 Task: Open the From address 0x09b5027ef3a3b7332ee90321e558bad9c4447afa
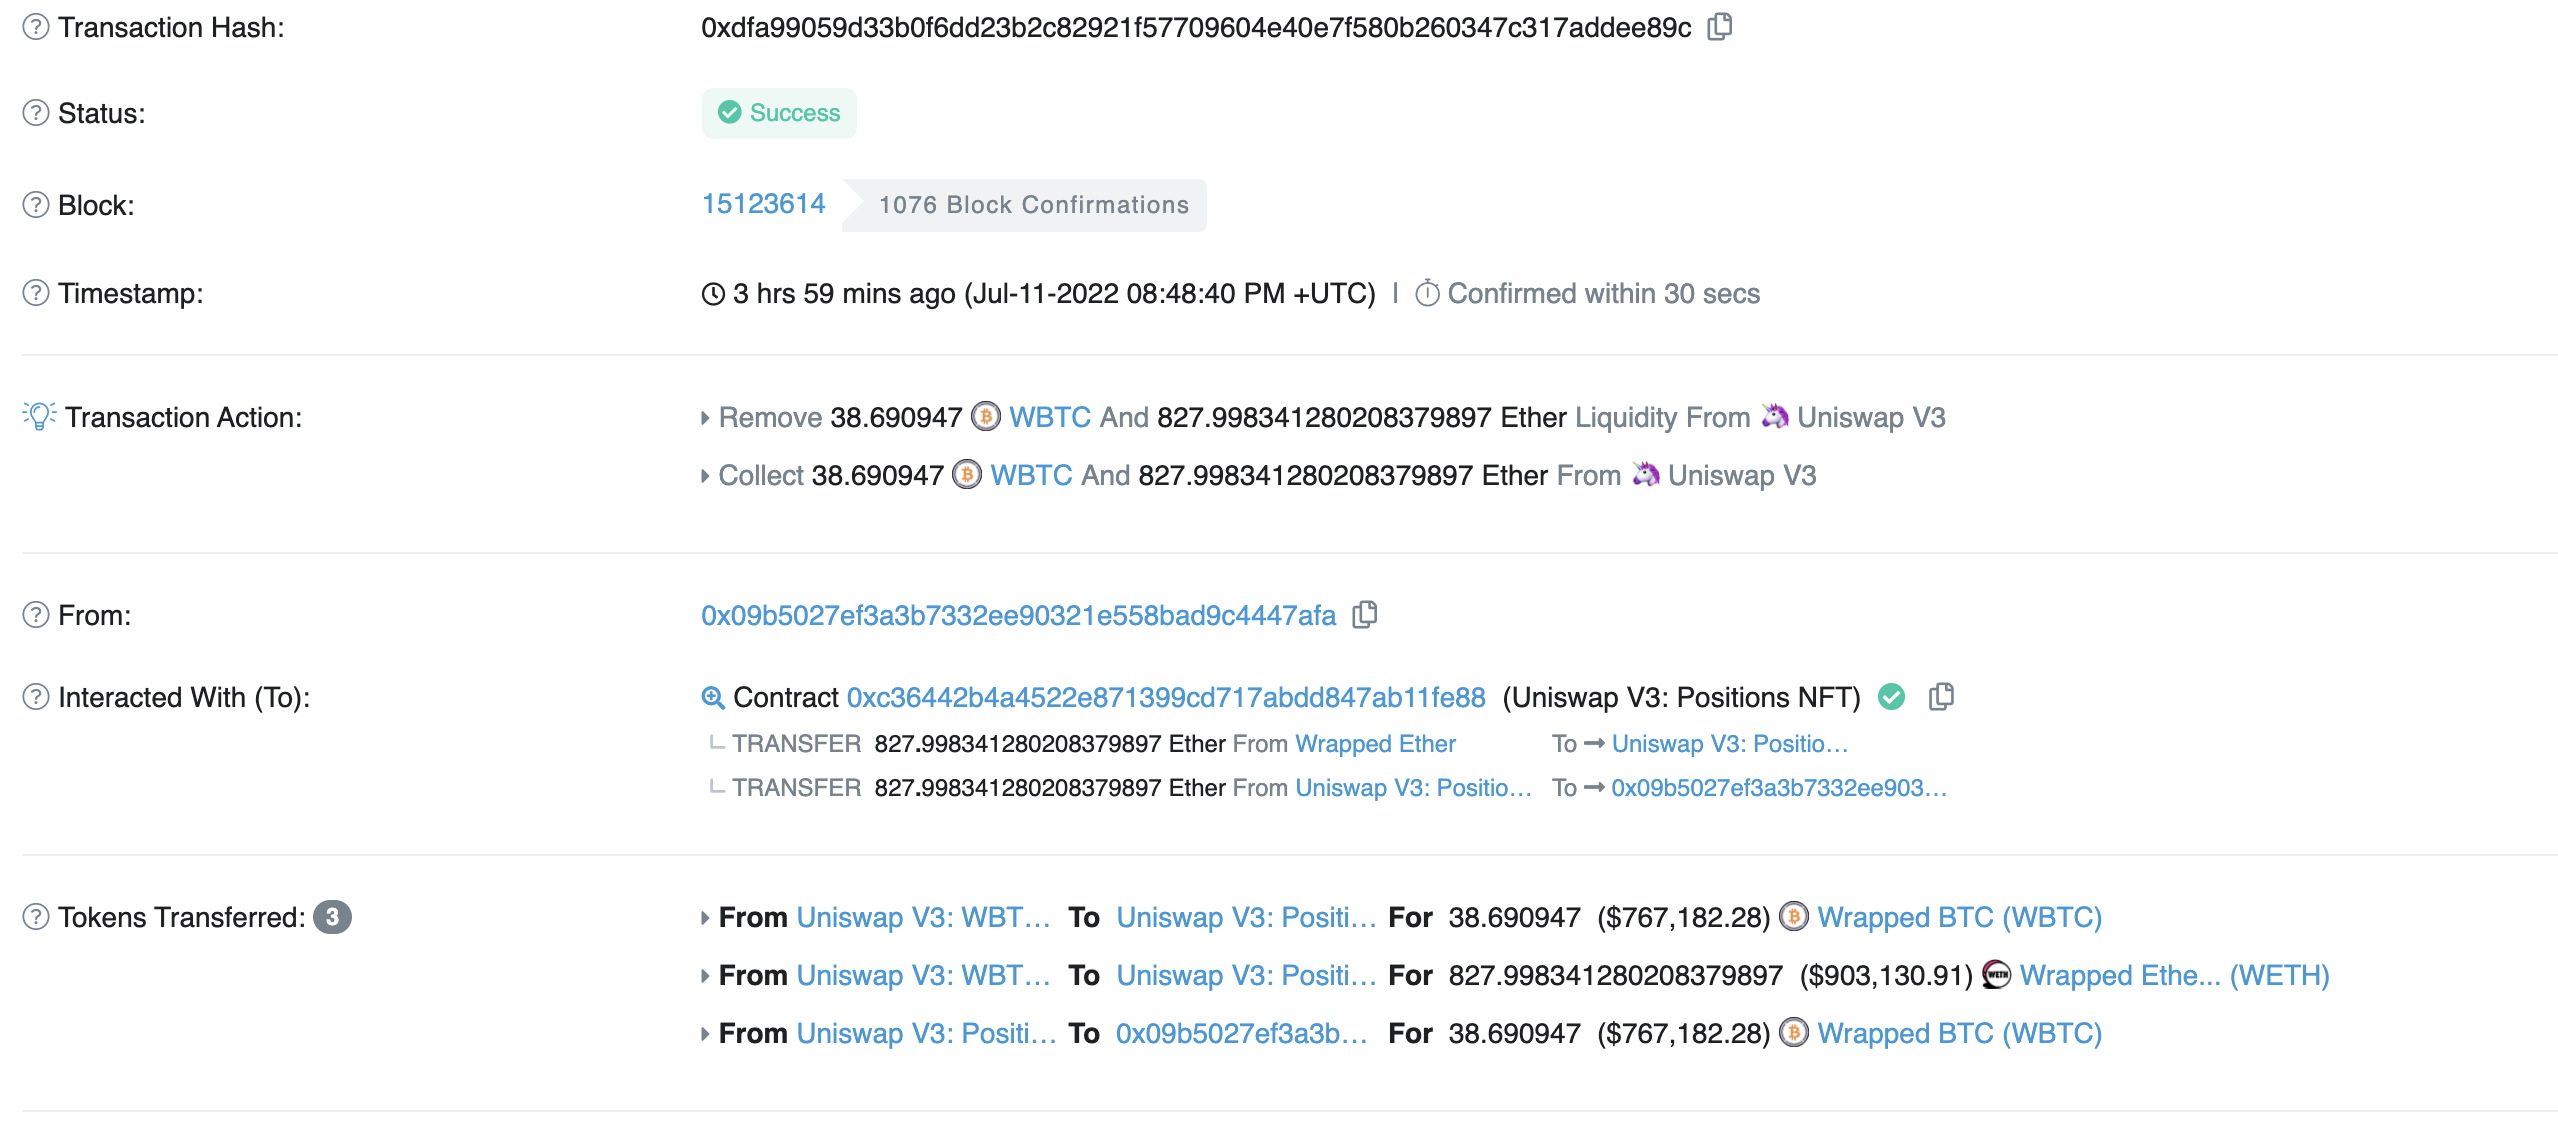point(1018,615)
